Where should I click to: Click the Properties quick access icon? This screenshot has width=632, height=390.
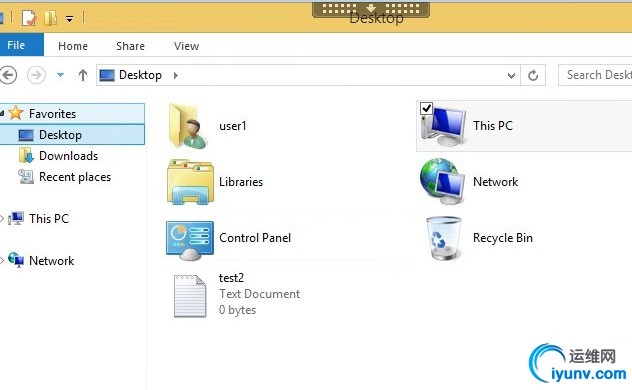29,18
